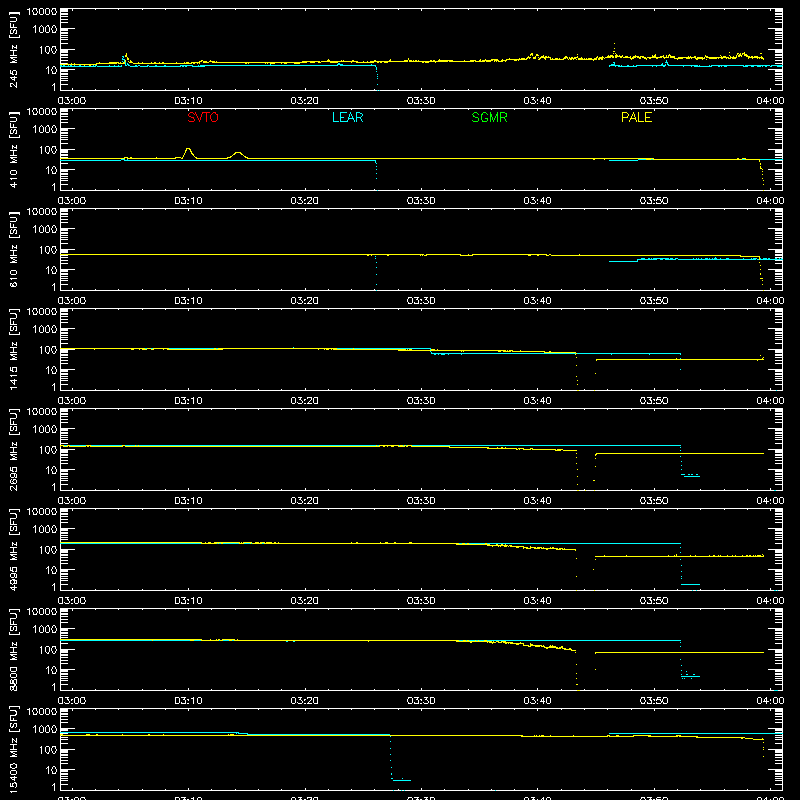Viewport: 800px width, 800px height.
Task: Click 1000 on the 2695 MHz y-axis
Action: [x=45, y=430]
